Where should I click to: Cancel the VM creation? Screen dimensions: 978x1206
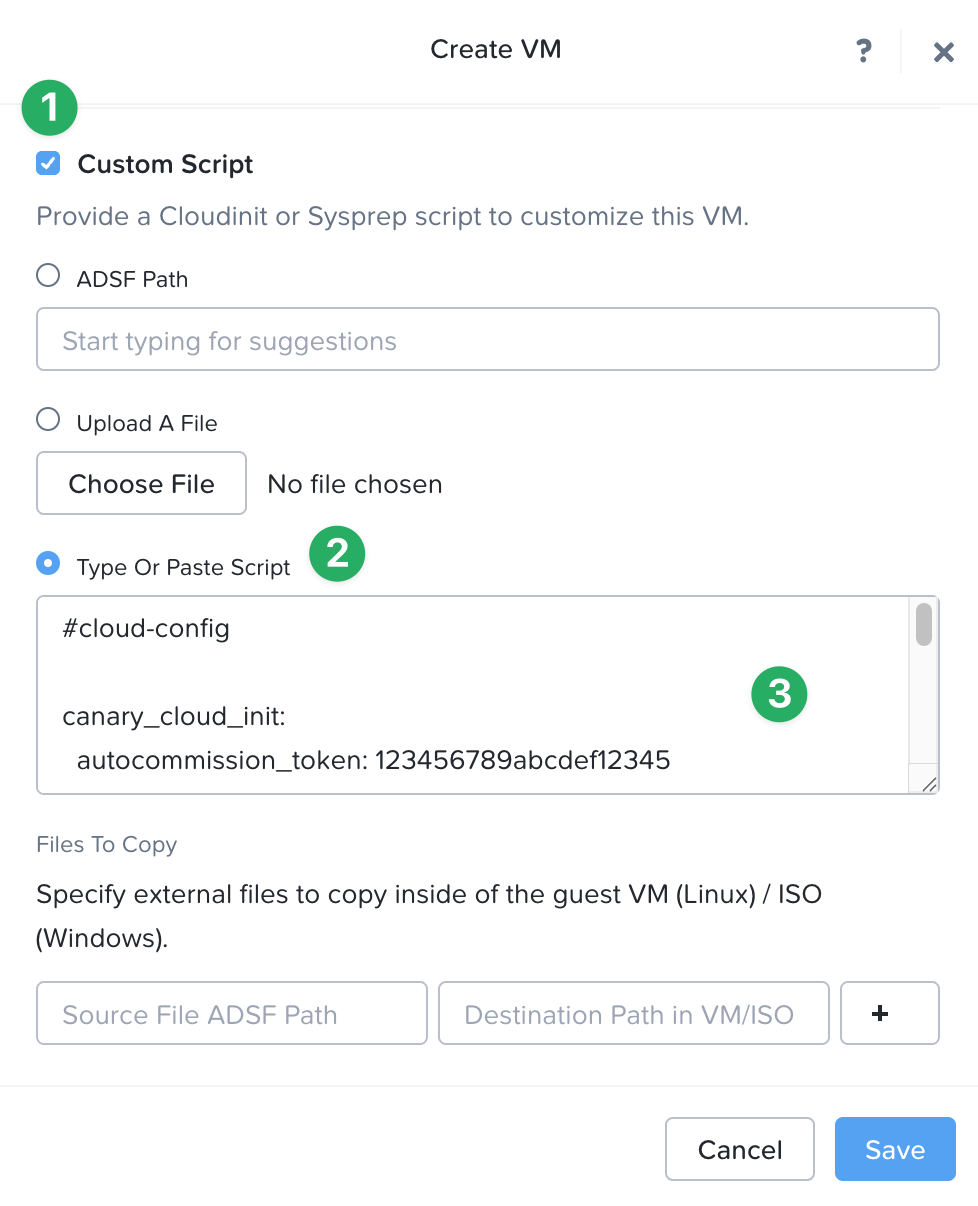[x=739, y=1149]
